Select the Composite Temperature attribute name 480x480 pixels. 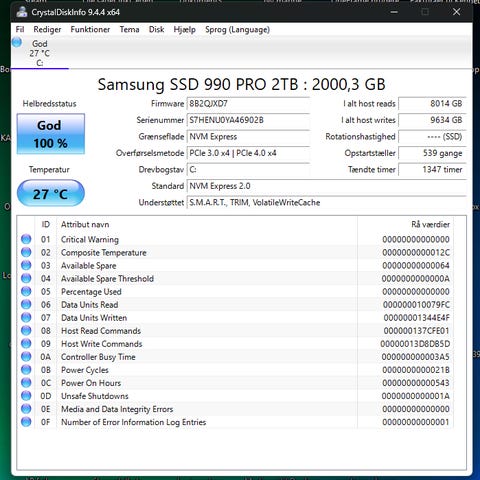click(104, 253)
